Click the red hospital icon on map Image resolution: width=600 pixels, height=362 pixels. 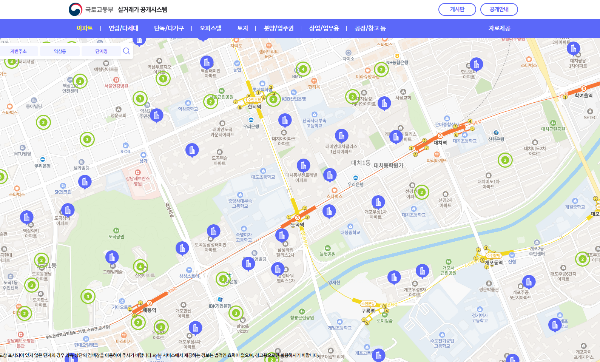click(138, 173)
